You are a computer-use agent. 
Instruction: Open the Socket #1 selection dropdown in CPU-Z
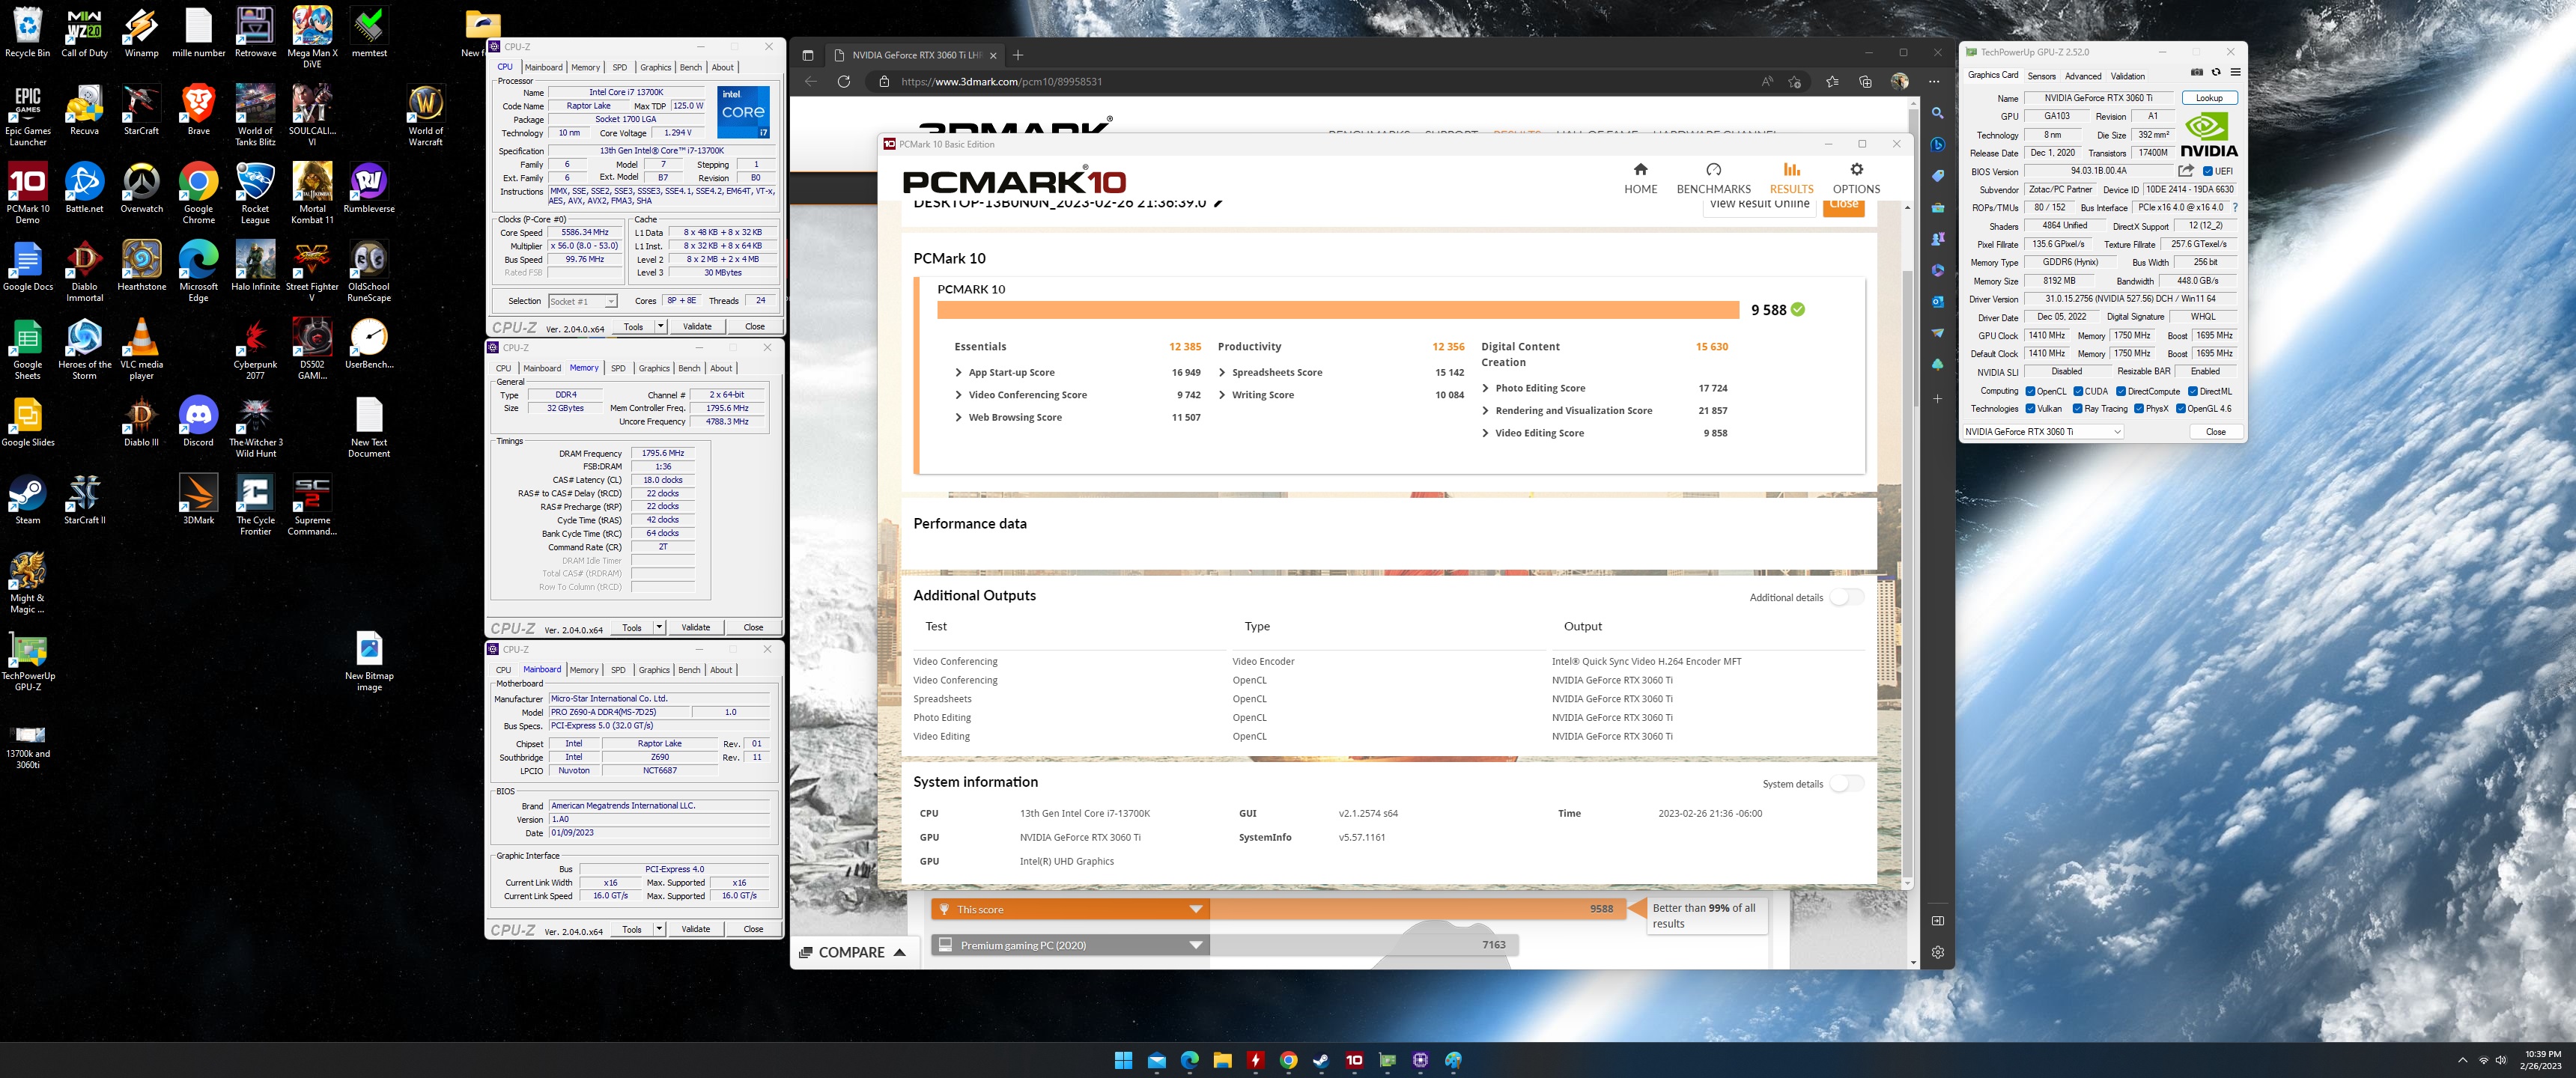pos(583,301)
